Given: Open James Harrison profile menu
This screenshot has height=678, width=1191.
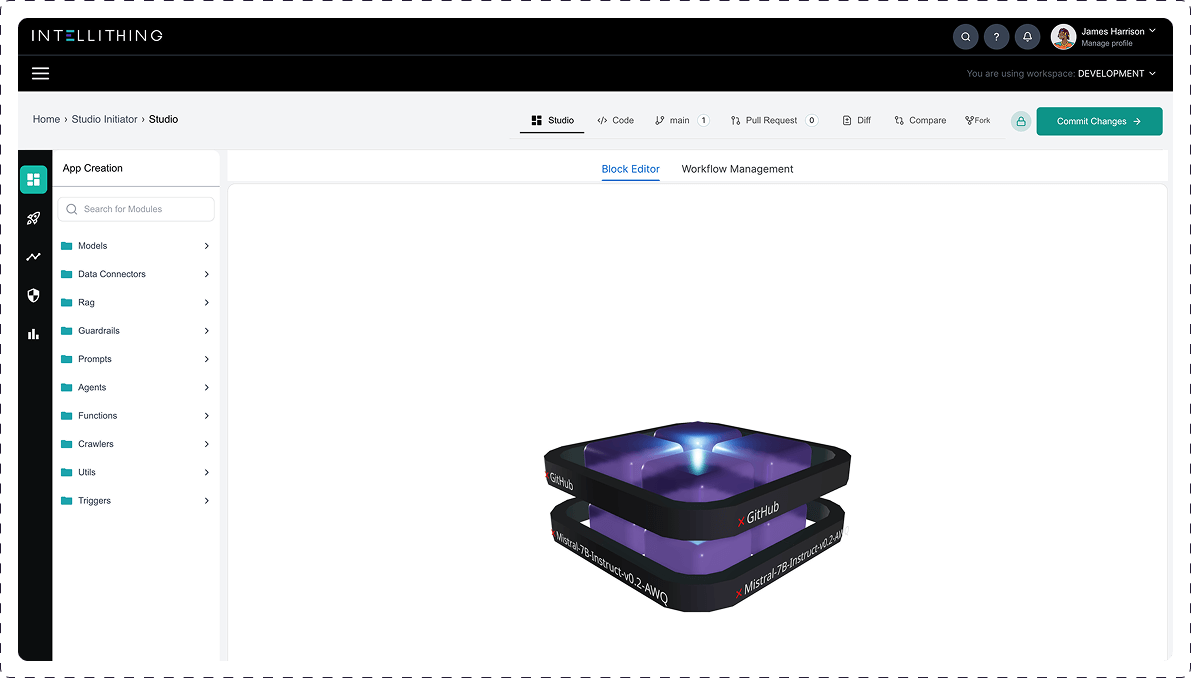Looking at the screenshot, I should click(x=1104, y=37).
